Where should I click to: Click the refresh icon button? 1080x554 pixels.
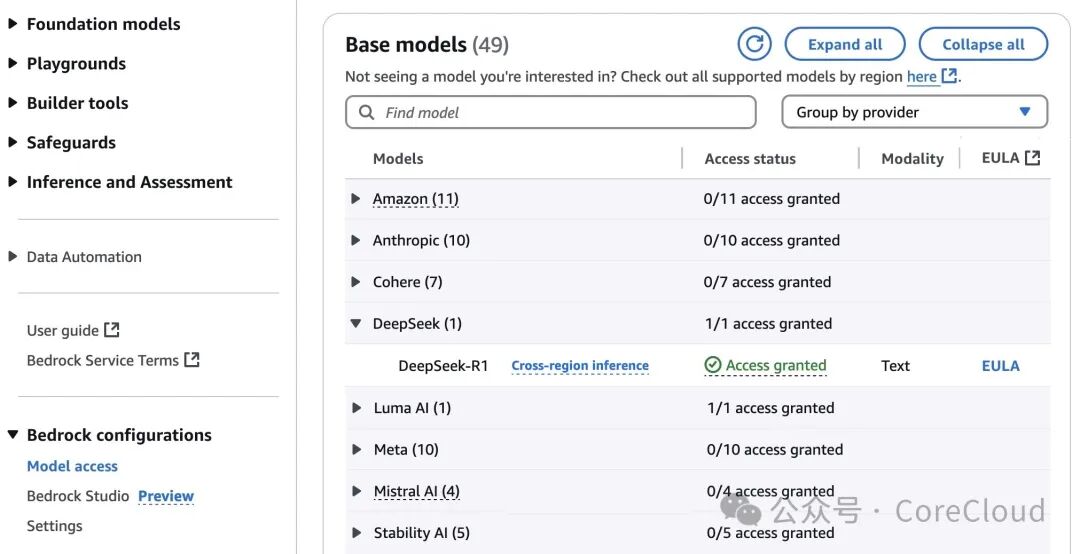point(754,45)
